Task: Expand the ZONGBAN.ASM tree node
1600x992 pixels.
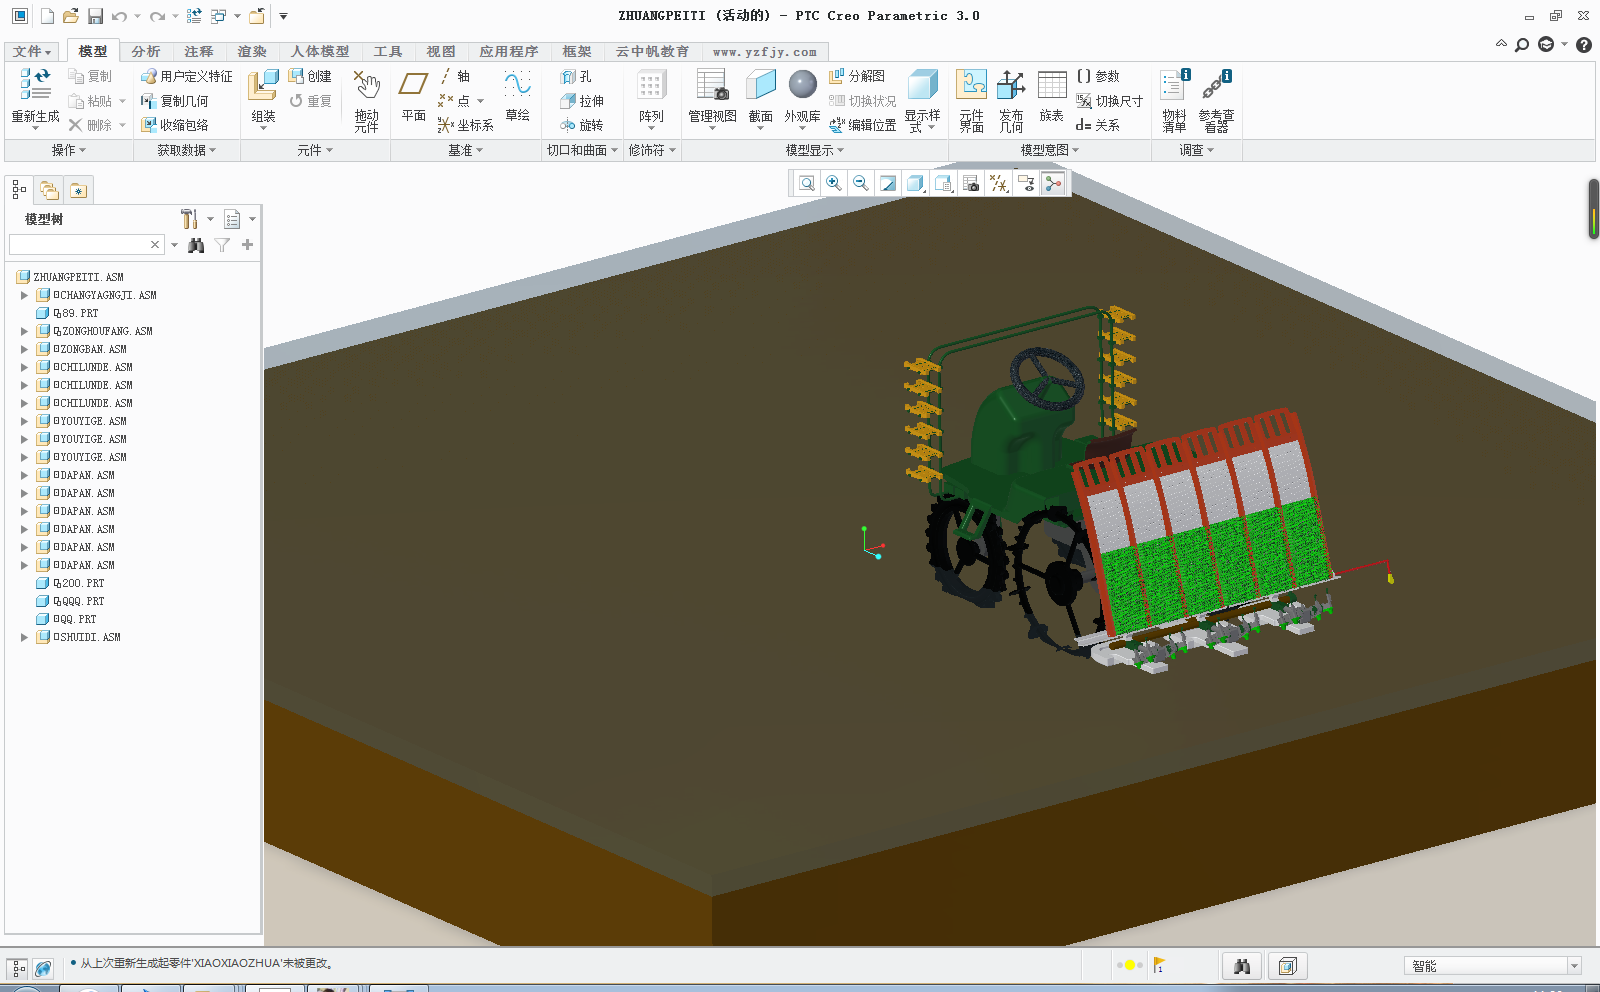Action: tap(24, 349)
